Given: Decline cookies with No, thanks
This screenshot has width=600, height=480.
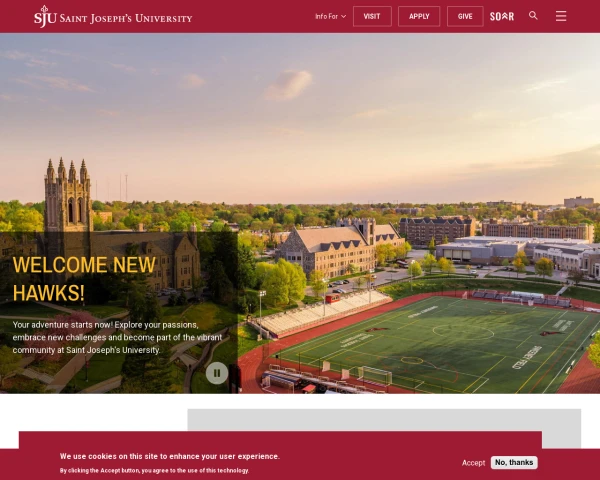Looking at the screenshot, I should coord(514,462).
